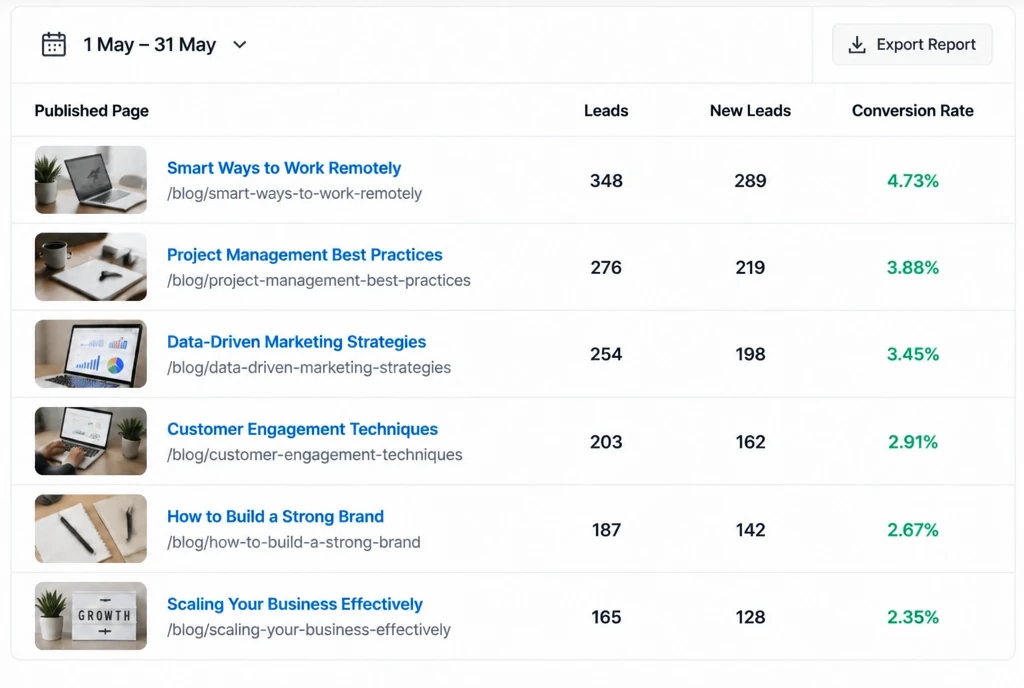Select the /blog/data-driven-marketing-strategies path text
1024x688 pixels.
click(x=309, y=368)
